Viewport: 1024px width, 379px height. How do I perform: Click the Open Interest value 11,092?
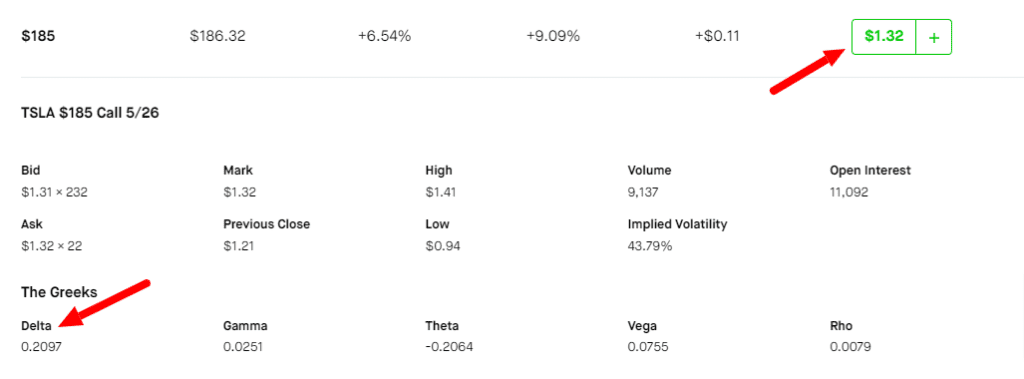click(x=850, y=192)
